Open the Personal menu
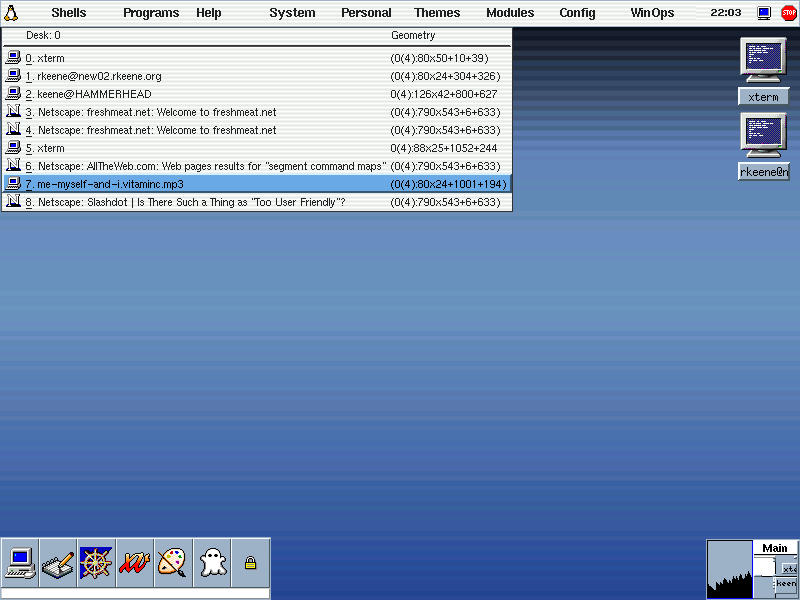This screenshot has height=600, width=800. click(x=366, y=13)
